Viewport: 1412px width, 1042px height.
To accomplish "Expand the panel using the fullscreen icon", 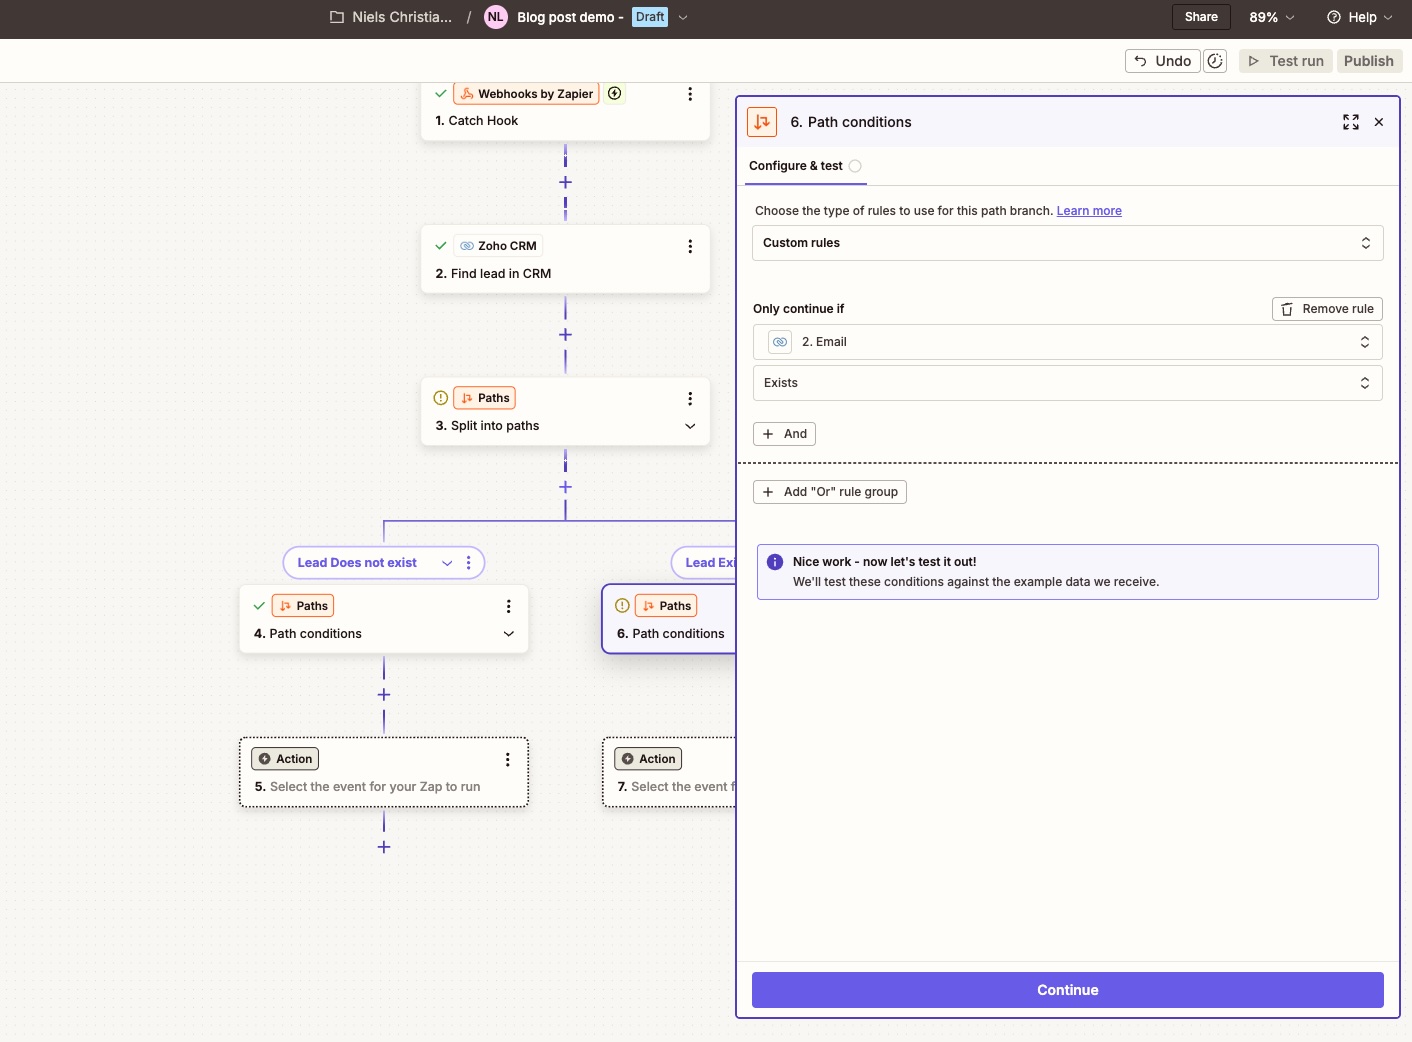I will (1351, 122).
